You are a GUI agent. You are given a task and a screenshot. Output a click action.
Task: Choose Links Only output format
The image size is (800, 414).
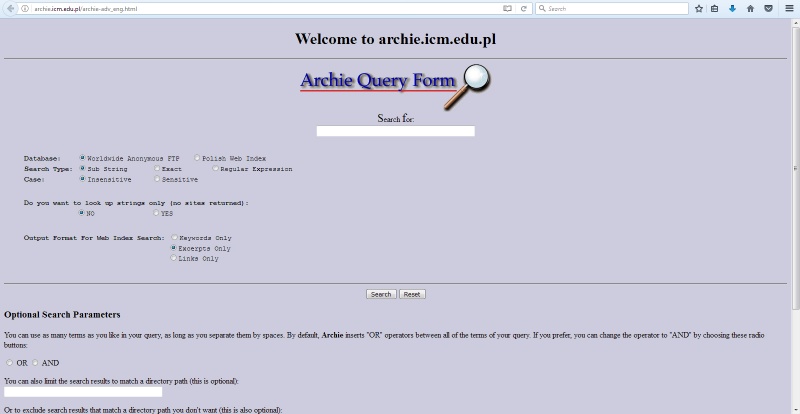(x=174, y=258)
